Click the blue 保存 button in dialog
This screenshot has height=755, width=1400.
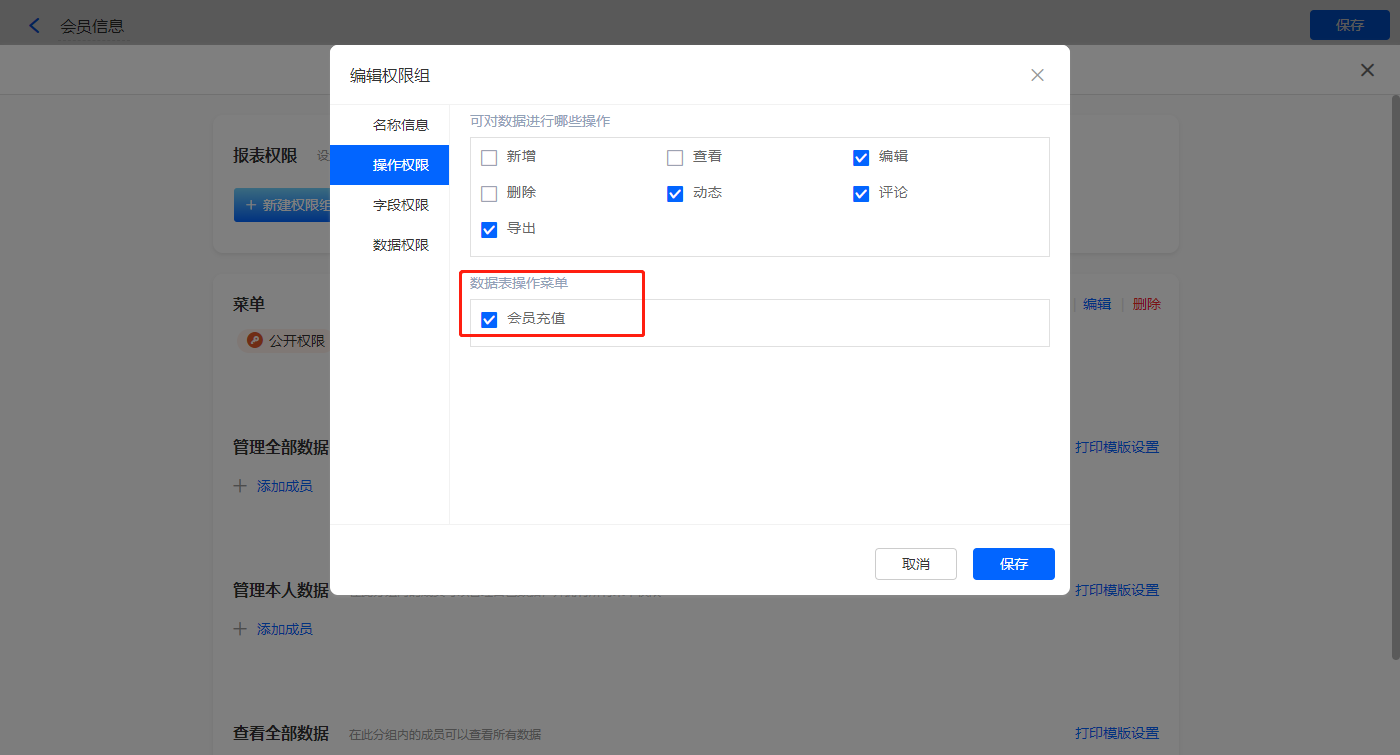point(1013,564)
